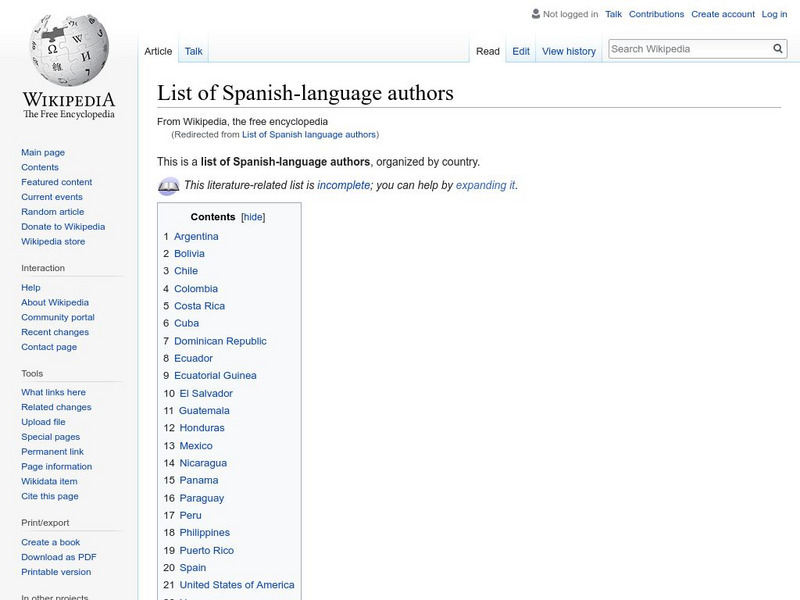Screen dimensions: 800x600
Task: Hide the Contents table
Action: click(x=253, y=217)
